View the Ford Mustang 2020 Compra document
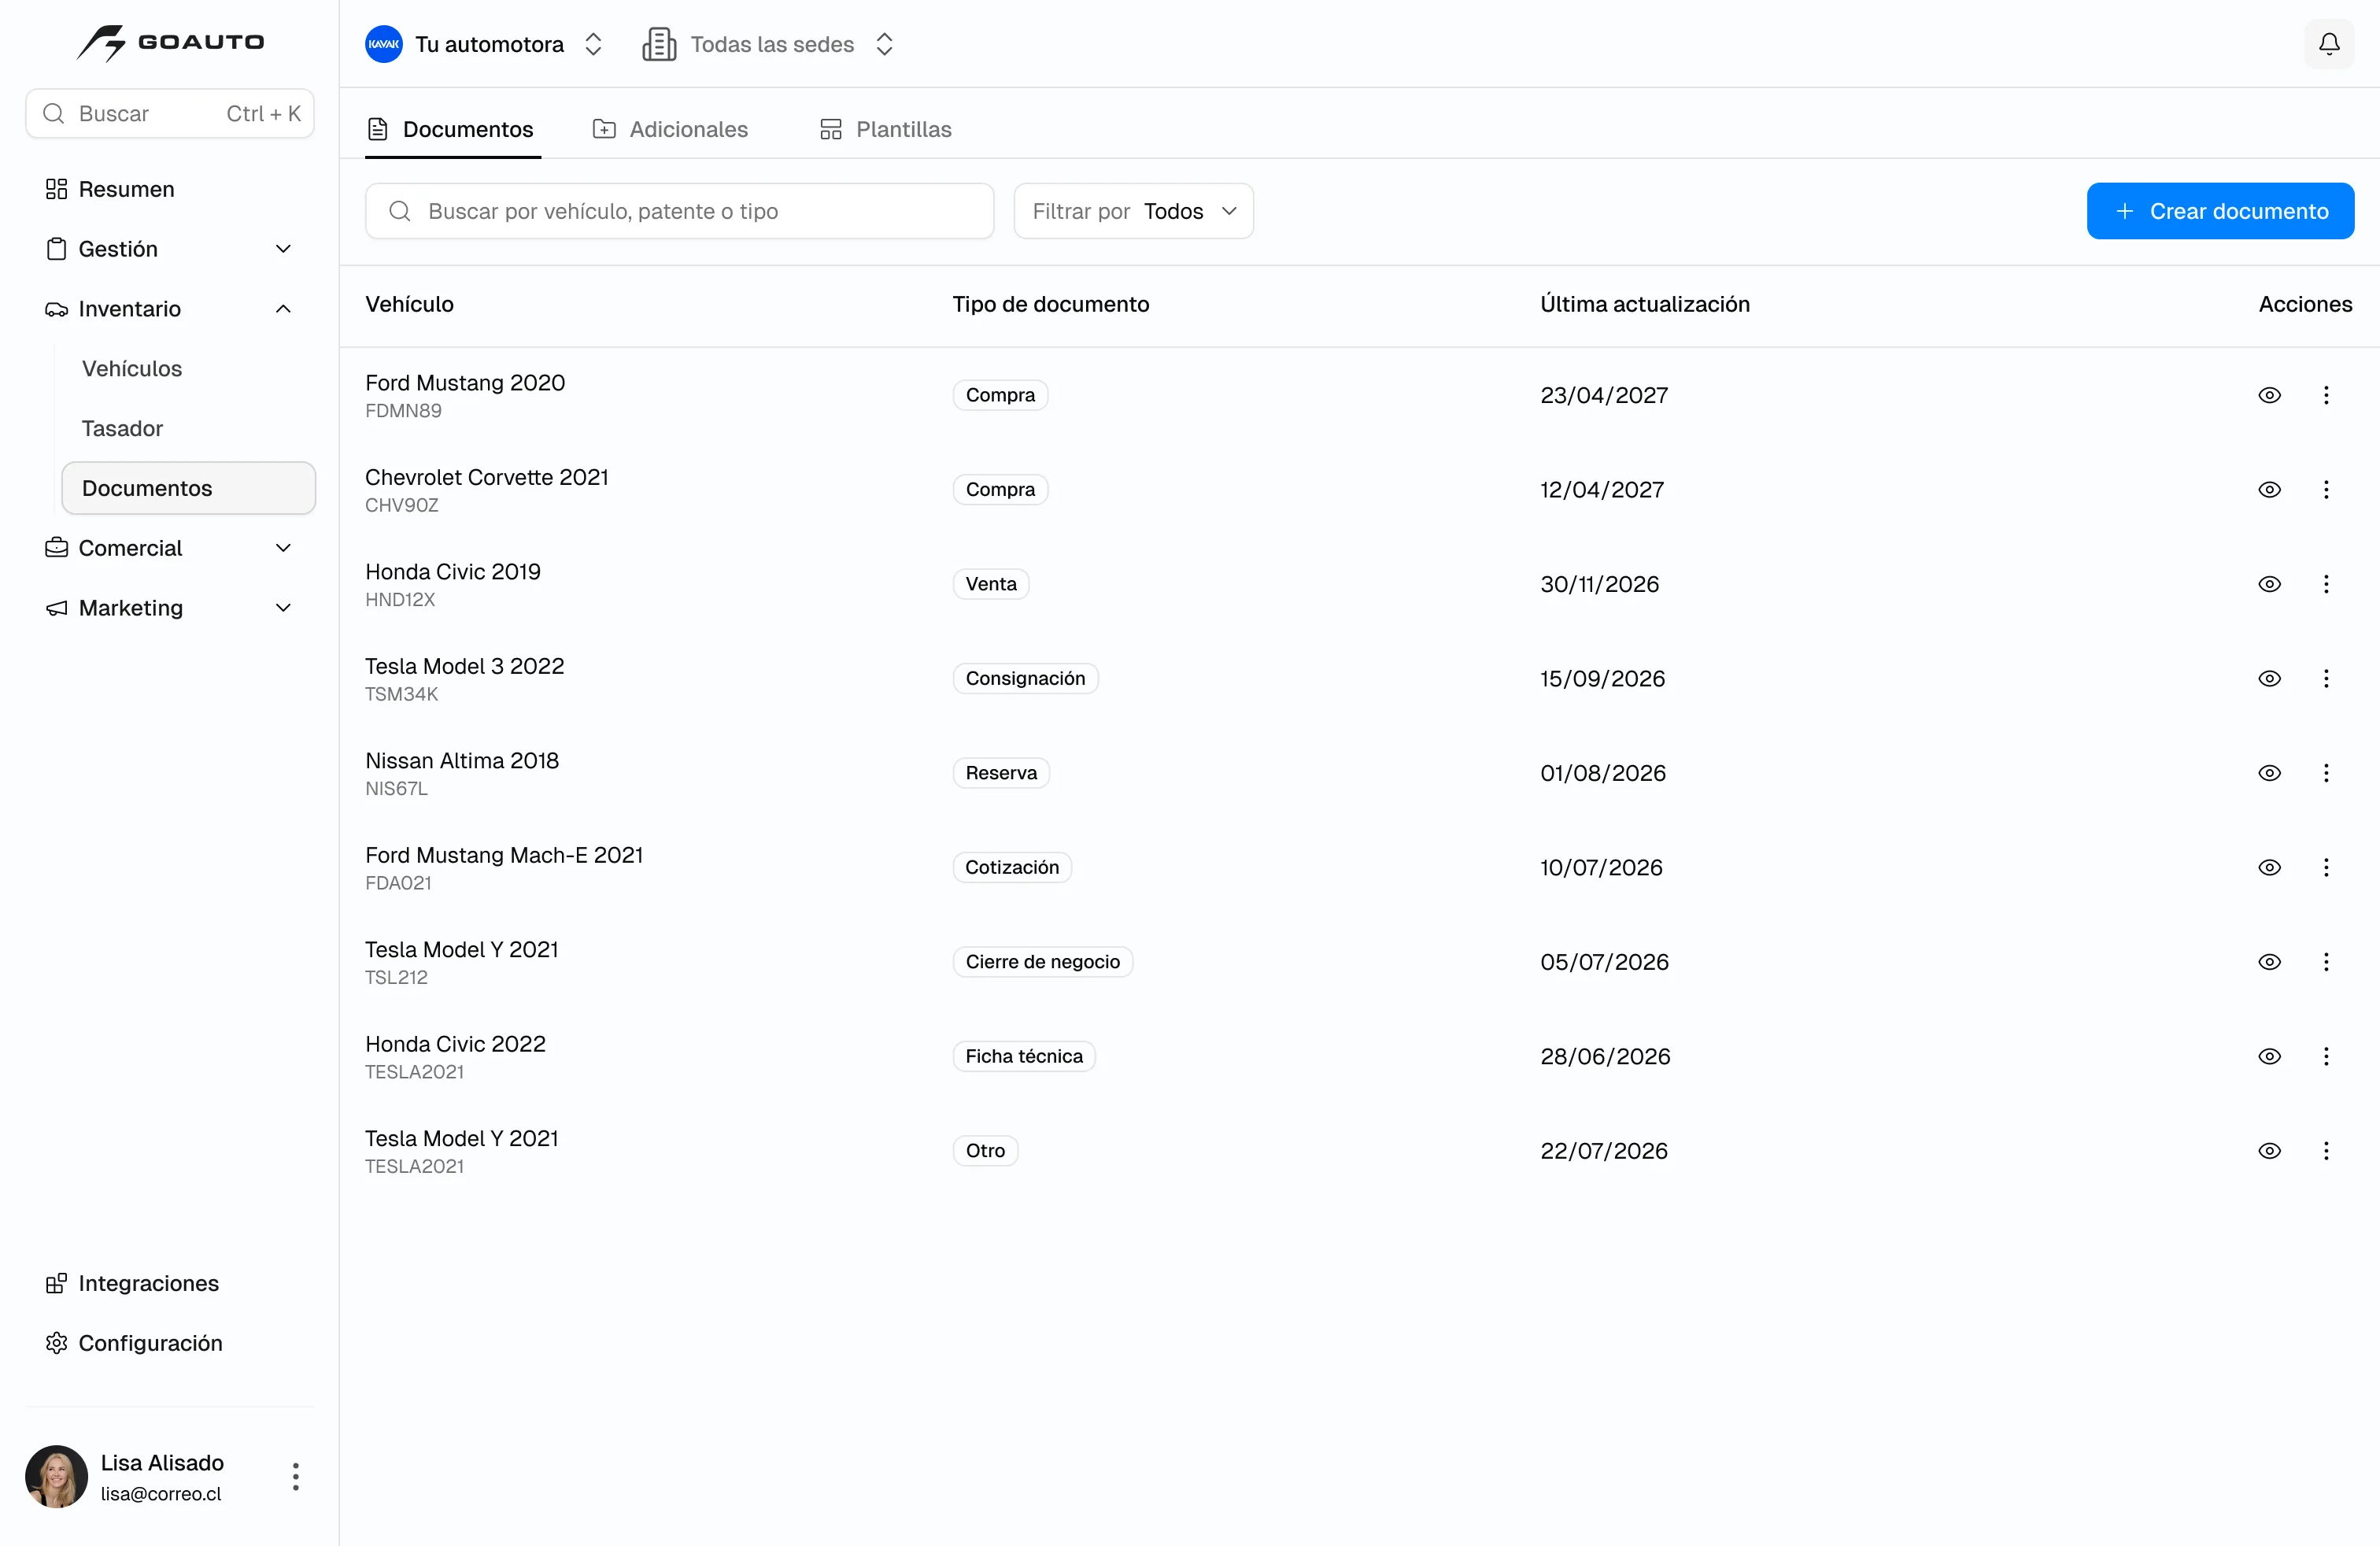The image size is (2380, 1546). (2269, 395)
